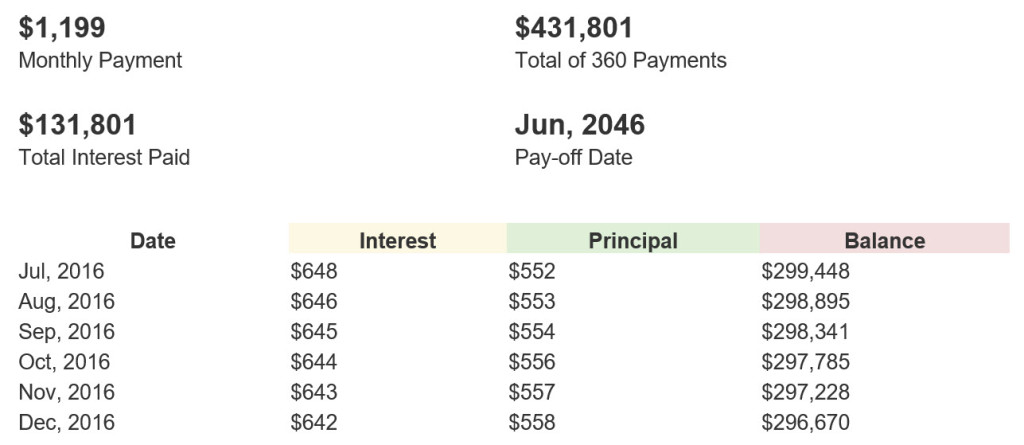Click the $431,801 total payments figure

coord(573,28)
